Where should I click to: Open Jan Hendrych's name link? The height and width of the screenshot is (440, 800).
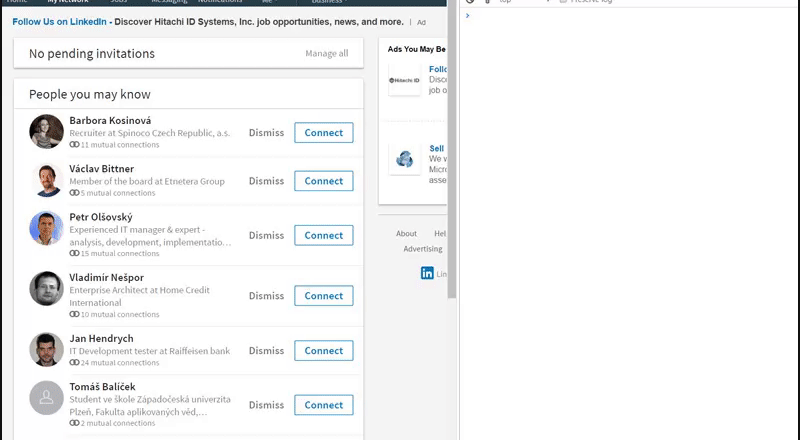(102, 338)
